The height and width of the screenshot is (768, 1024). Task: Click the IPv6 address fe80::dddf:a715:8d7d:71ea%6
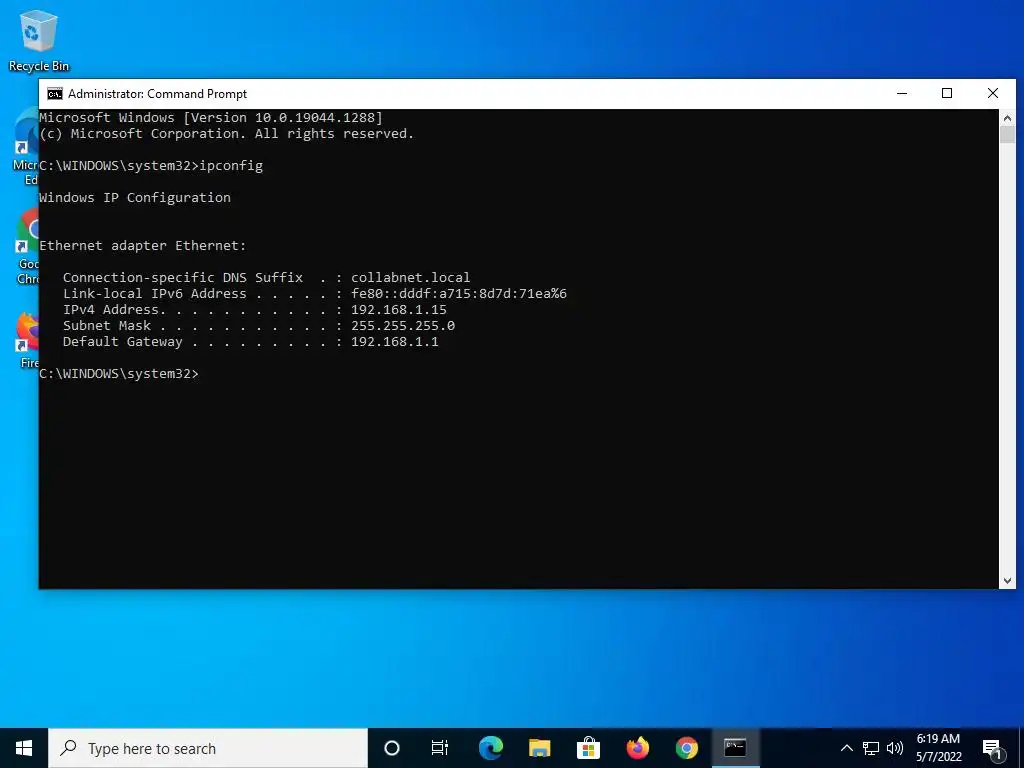pos(458,293)
